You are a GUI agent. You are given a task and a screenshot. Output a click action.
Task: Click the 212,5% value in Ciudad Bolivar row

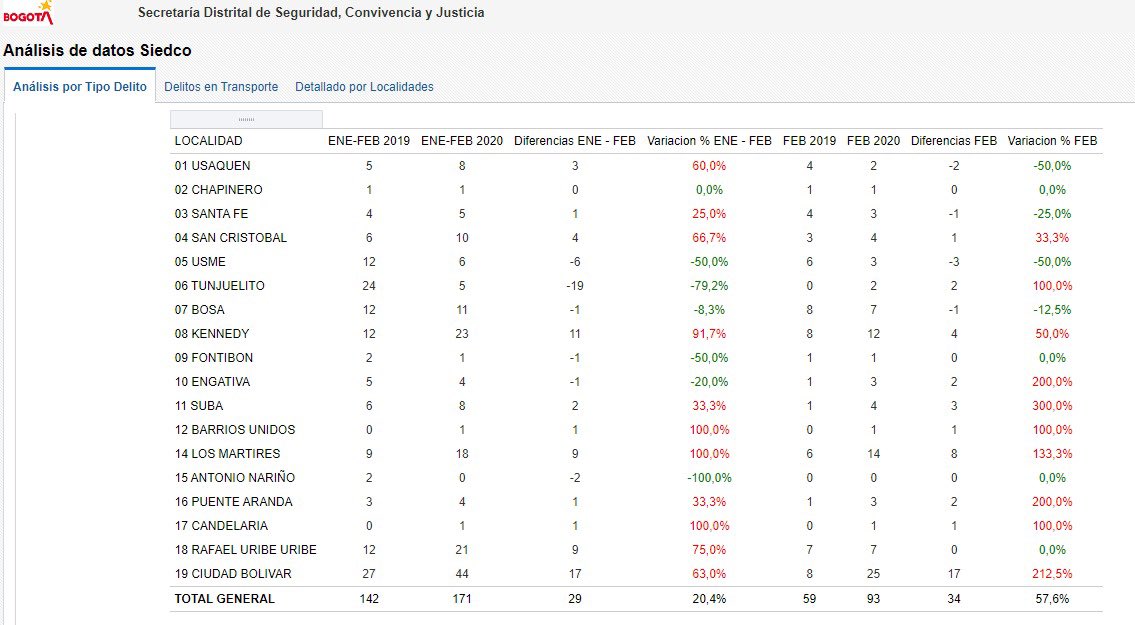point(1052,574)
